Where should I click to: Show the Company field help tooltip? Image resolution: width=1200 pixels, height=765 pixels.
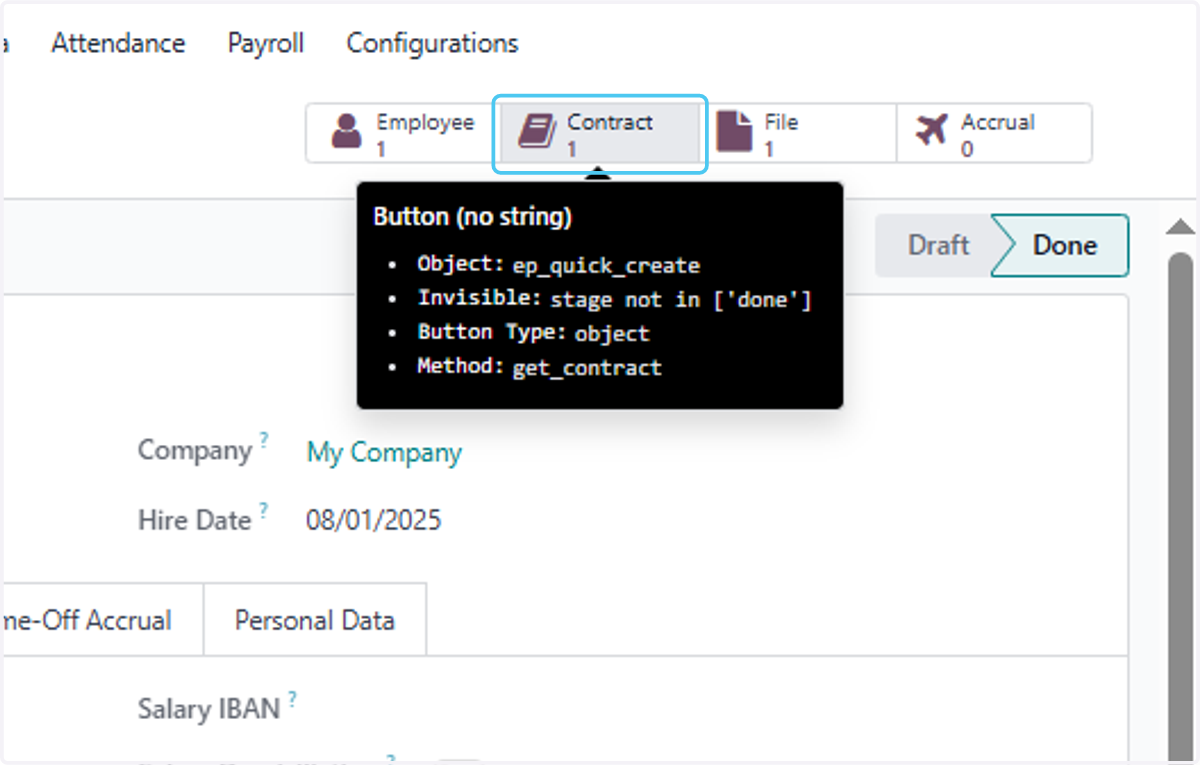[x=264, y=440]
